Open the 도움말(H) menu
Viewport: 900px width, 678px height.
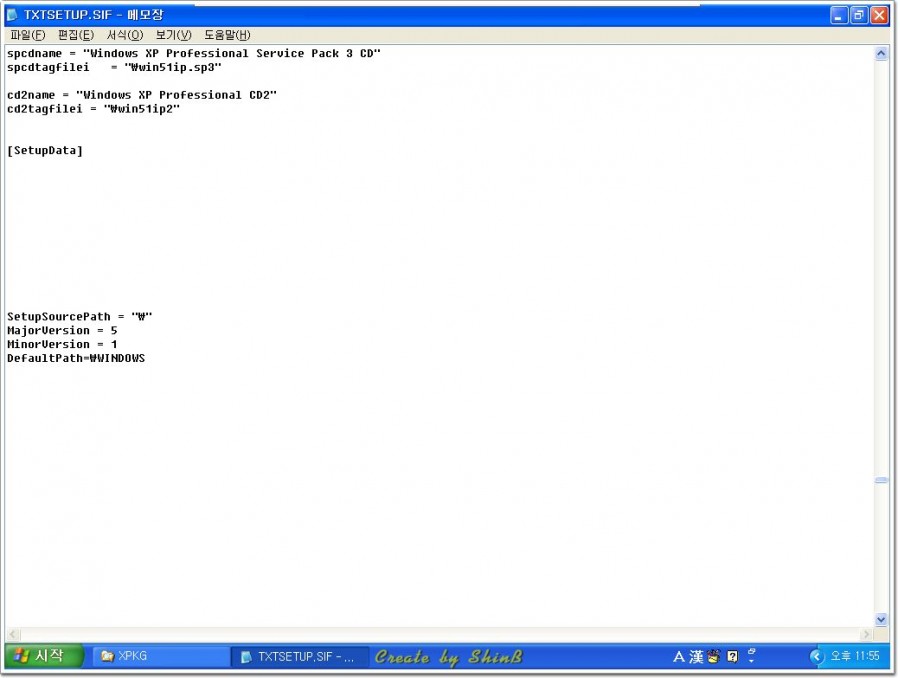click(x=227, y=35)
